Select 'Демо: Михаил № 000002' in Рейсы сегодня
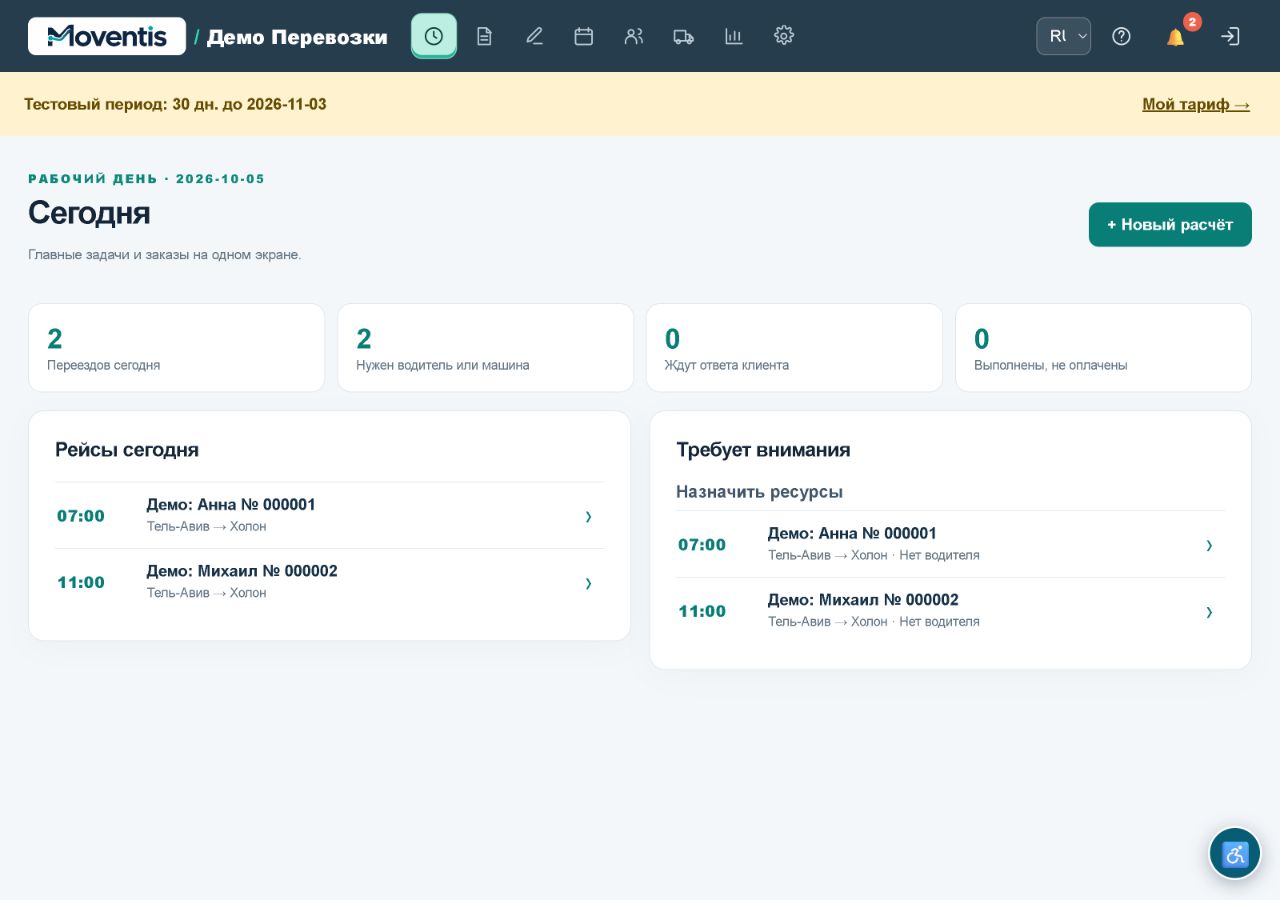Viewport: 1280px width, 900px height. (x=242, y=571)
